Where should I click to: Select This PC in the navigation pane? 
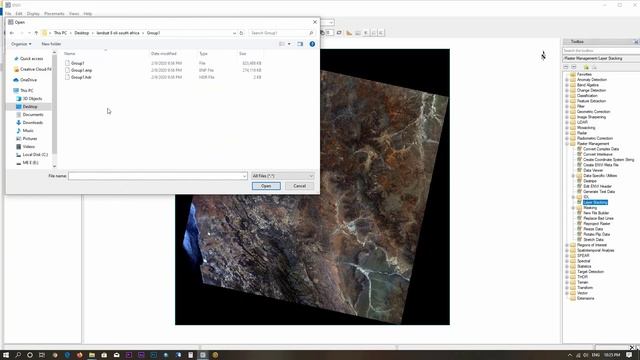point(26,91)
